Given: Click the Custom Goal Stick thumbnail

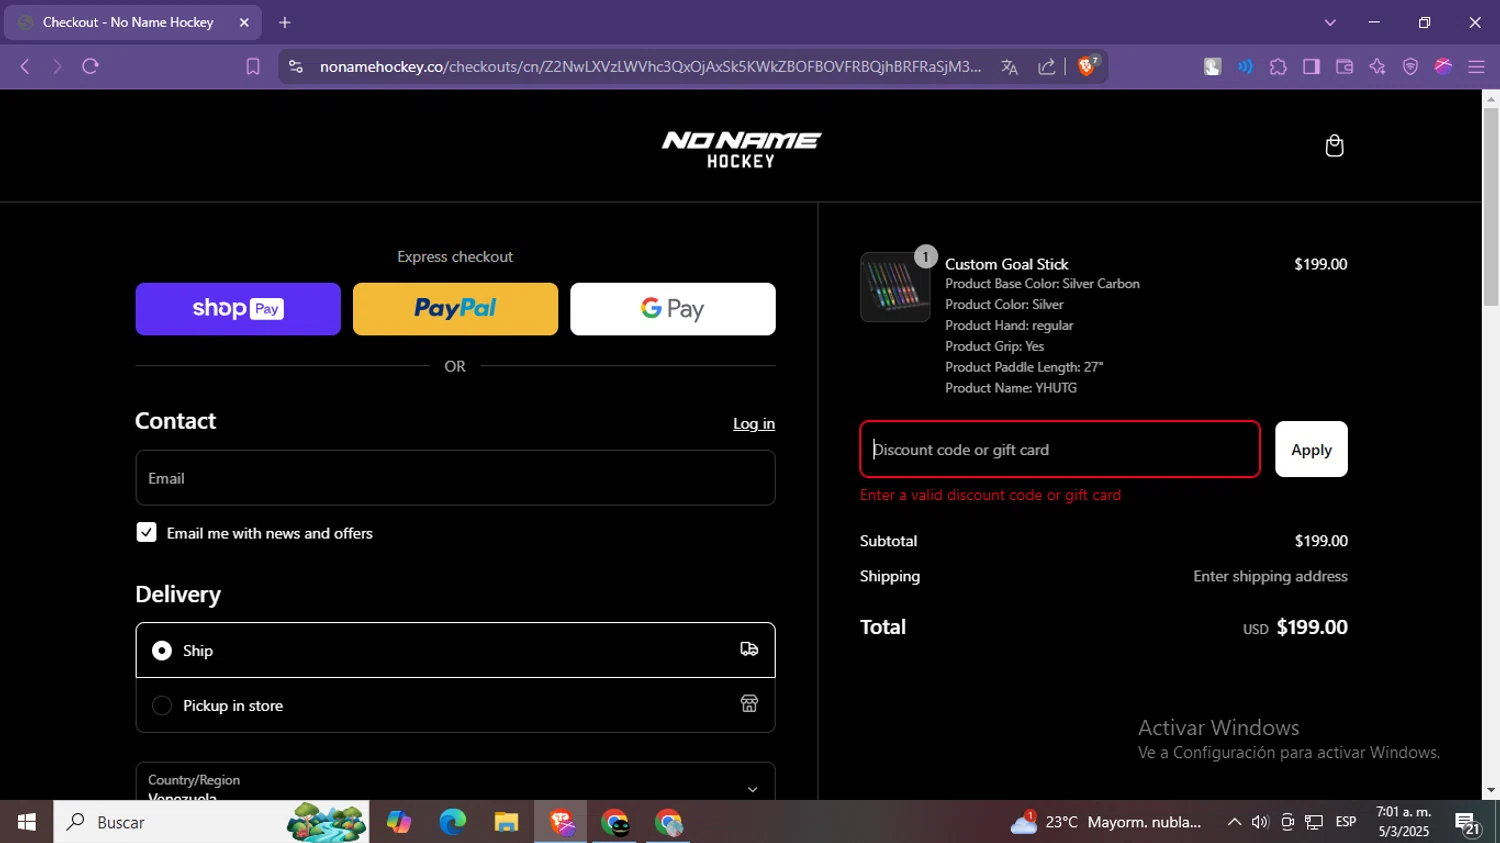Looking at the screenshot, I should 895,287.
